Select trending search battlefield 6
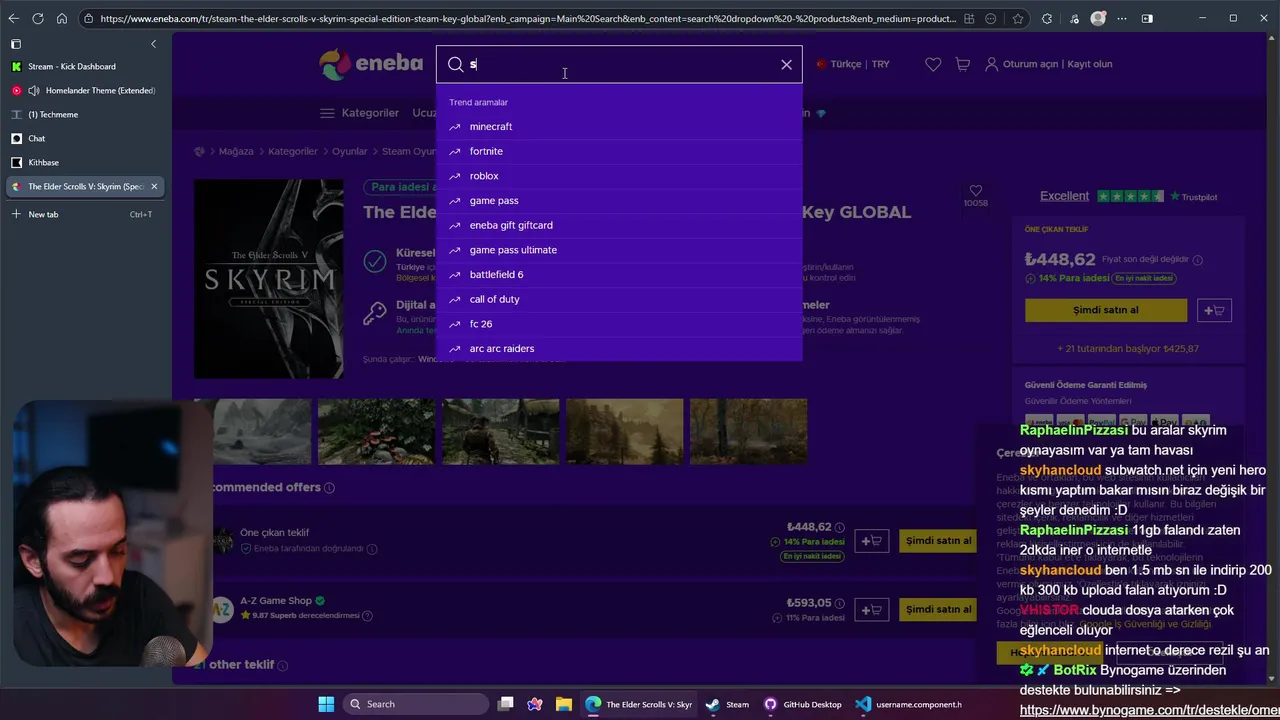 (x=619, y=275)
